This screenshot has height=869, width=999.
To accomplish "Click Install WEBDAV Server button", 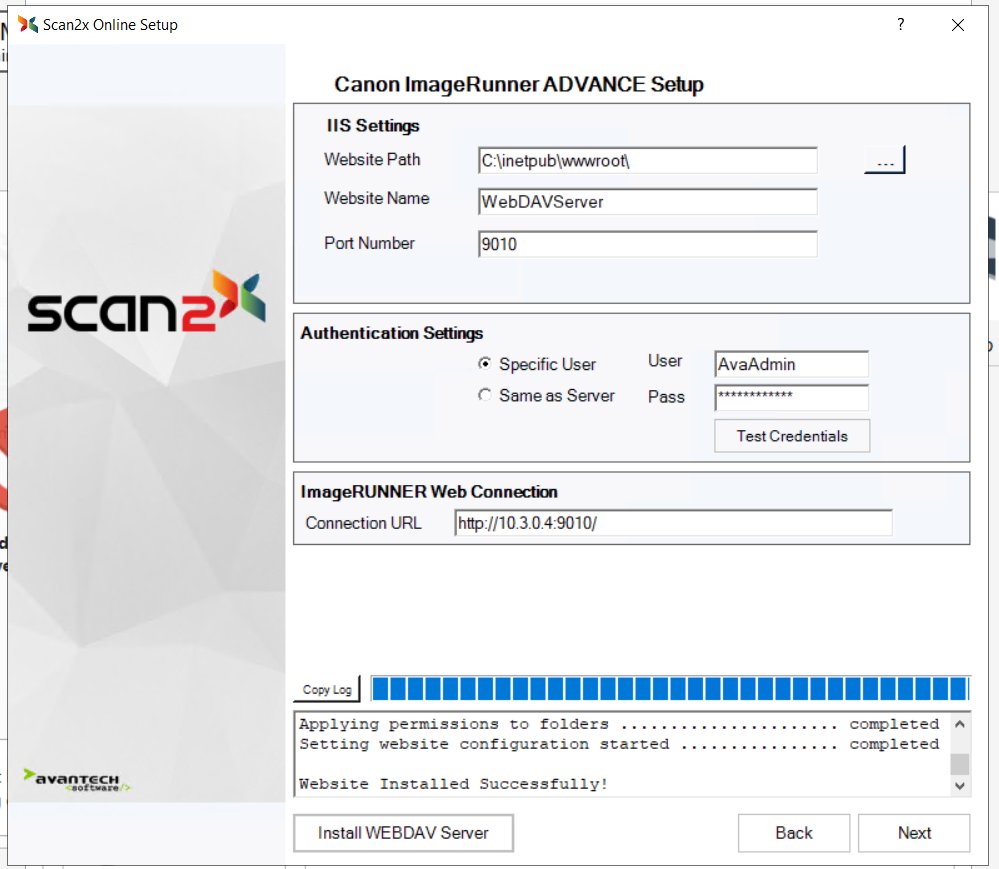I will [x=403, y=833].
